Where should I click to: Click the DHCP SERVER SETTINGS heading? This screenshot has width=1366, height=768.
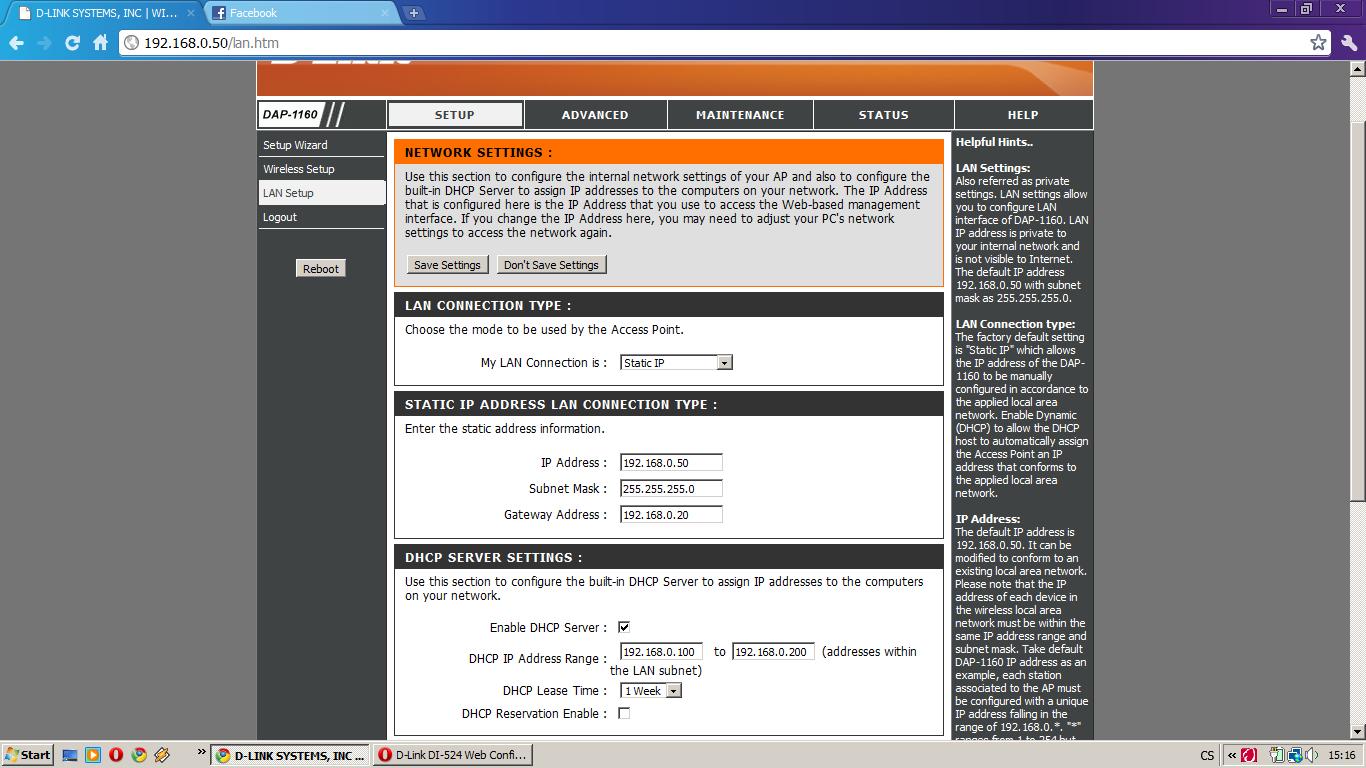(493, 558)
